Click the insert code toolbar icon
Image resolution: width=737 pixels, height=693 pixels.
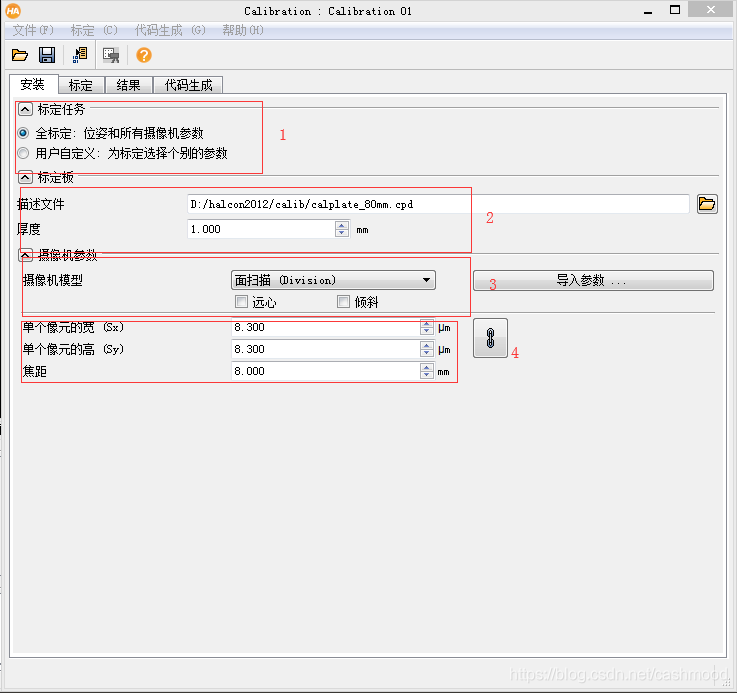point(80,55)
